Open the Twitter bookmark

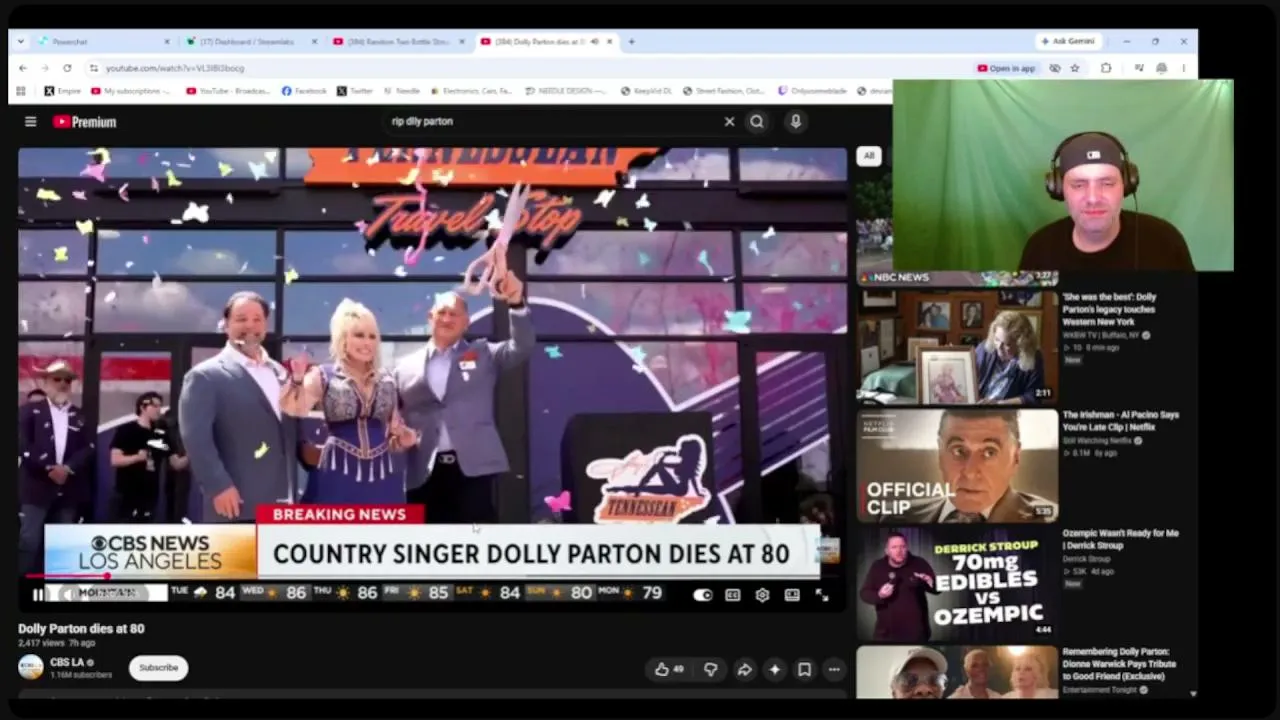(x=355, y=91)
